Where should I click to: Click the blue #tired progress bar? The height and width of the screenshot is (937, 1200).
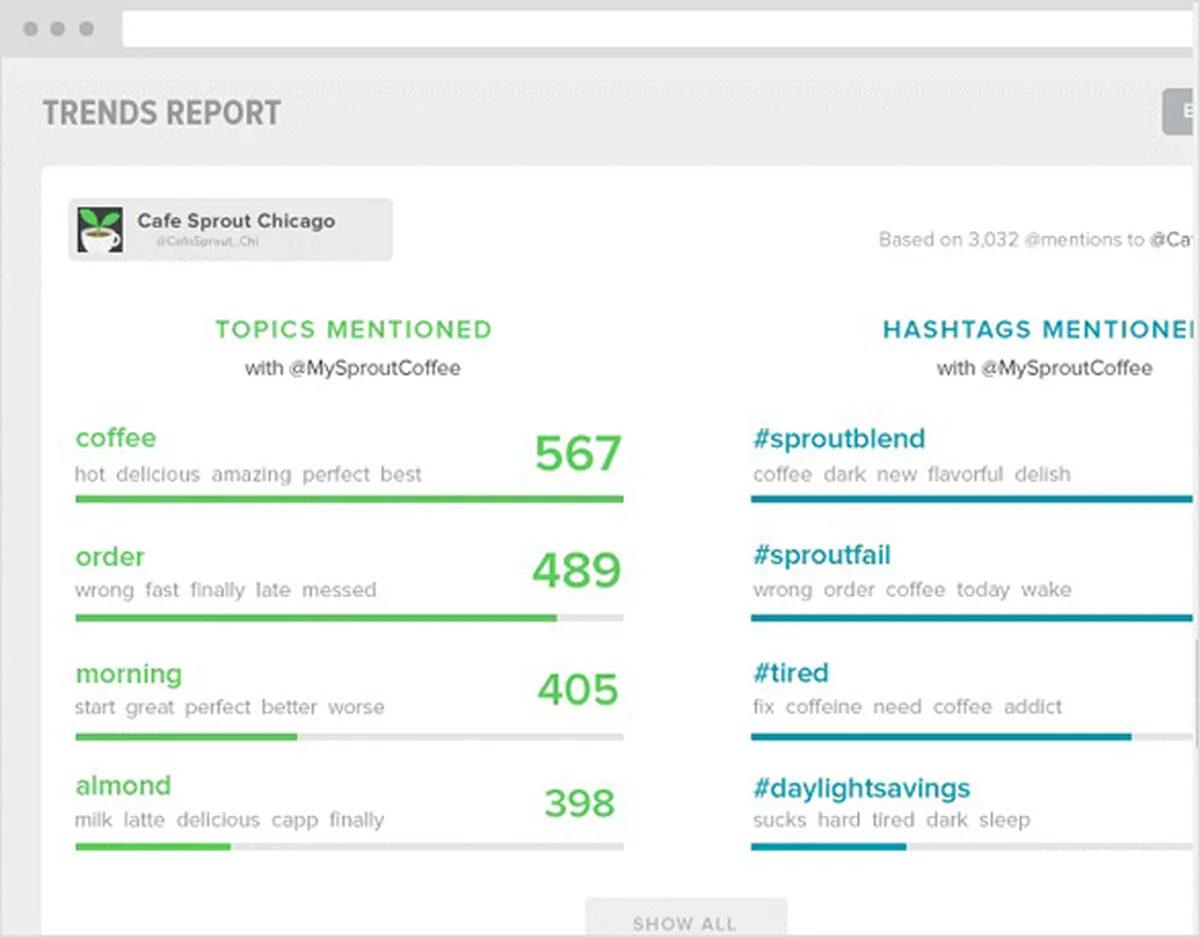(x=941, y=737)
